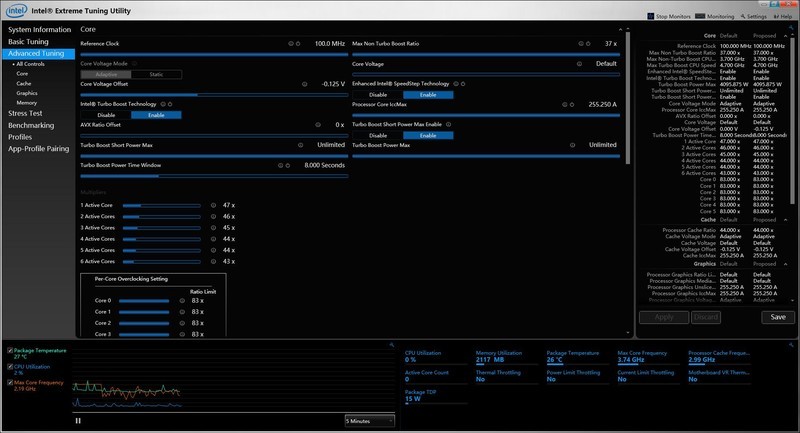
Task: Click wrench icon above the settings summary panel
Action: 791,28
